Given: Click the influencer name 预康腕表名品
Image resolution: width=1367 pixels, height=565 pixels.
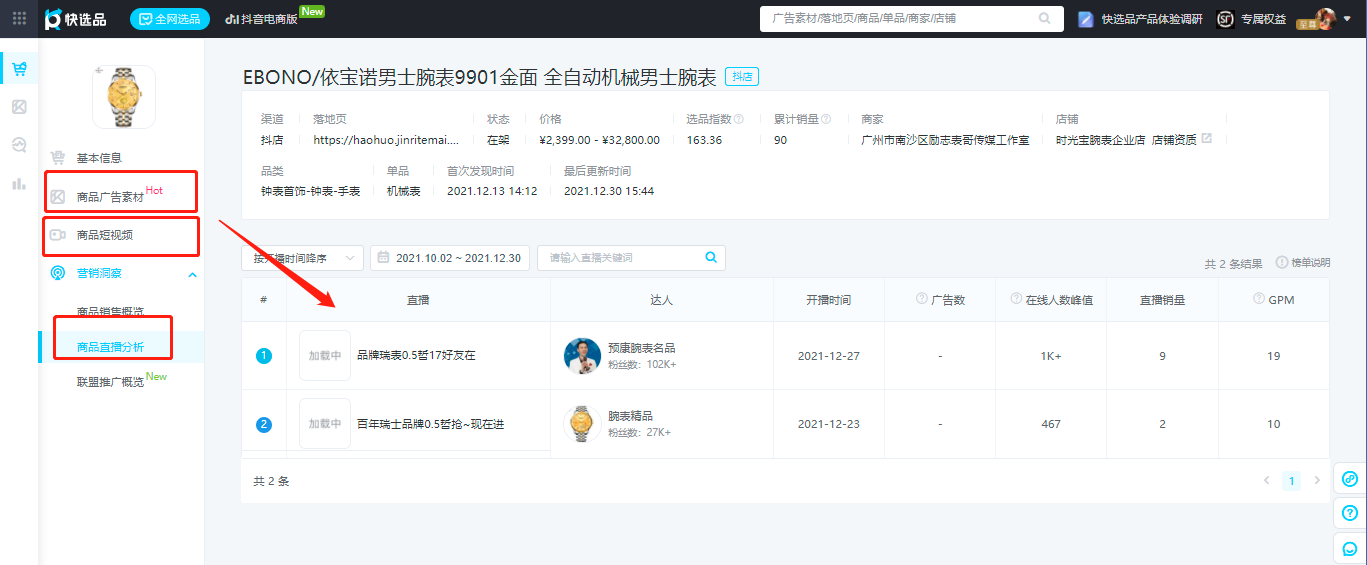Looking at the screenshot, I should point(641,348).
